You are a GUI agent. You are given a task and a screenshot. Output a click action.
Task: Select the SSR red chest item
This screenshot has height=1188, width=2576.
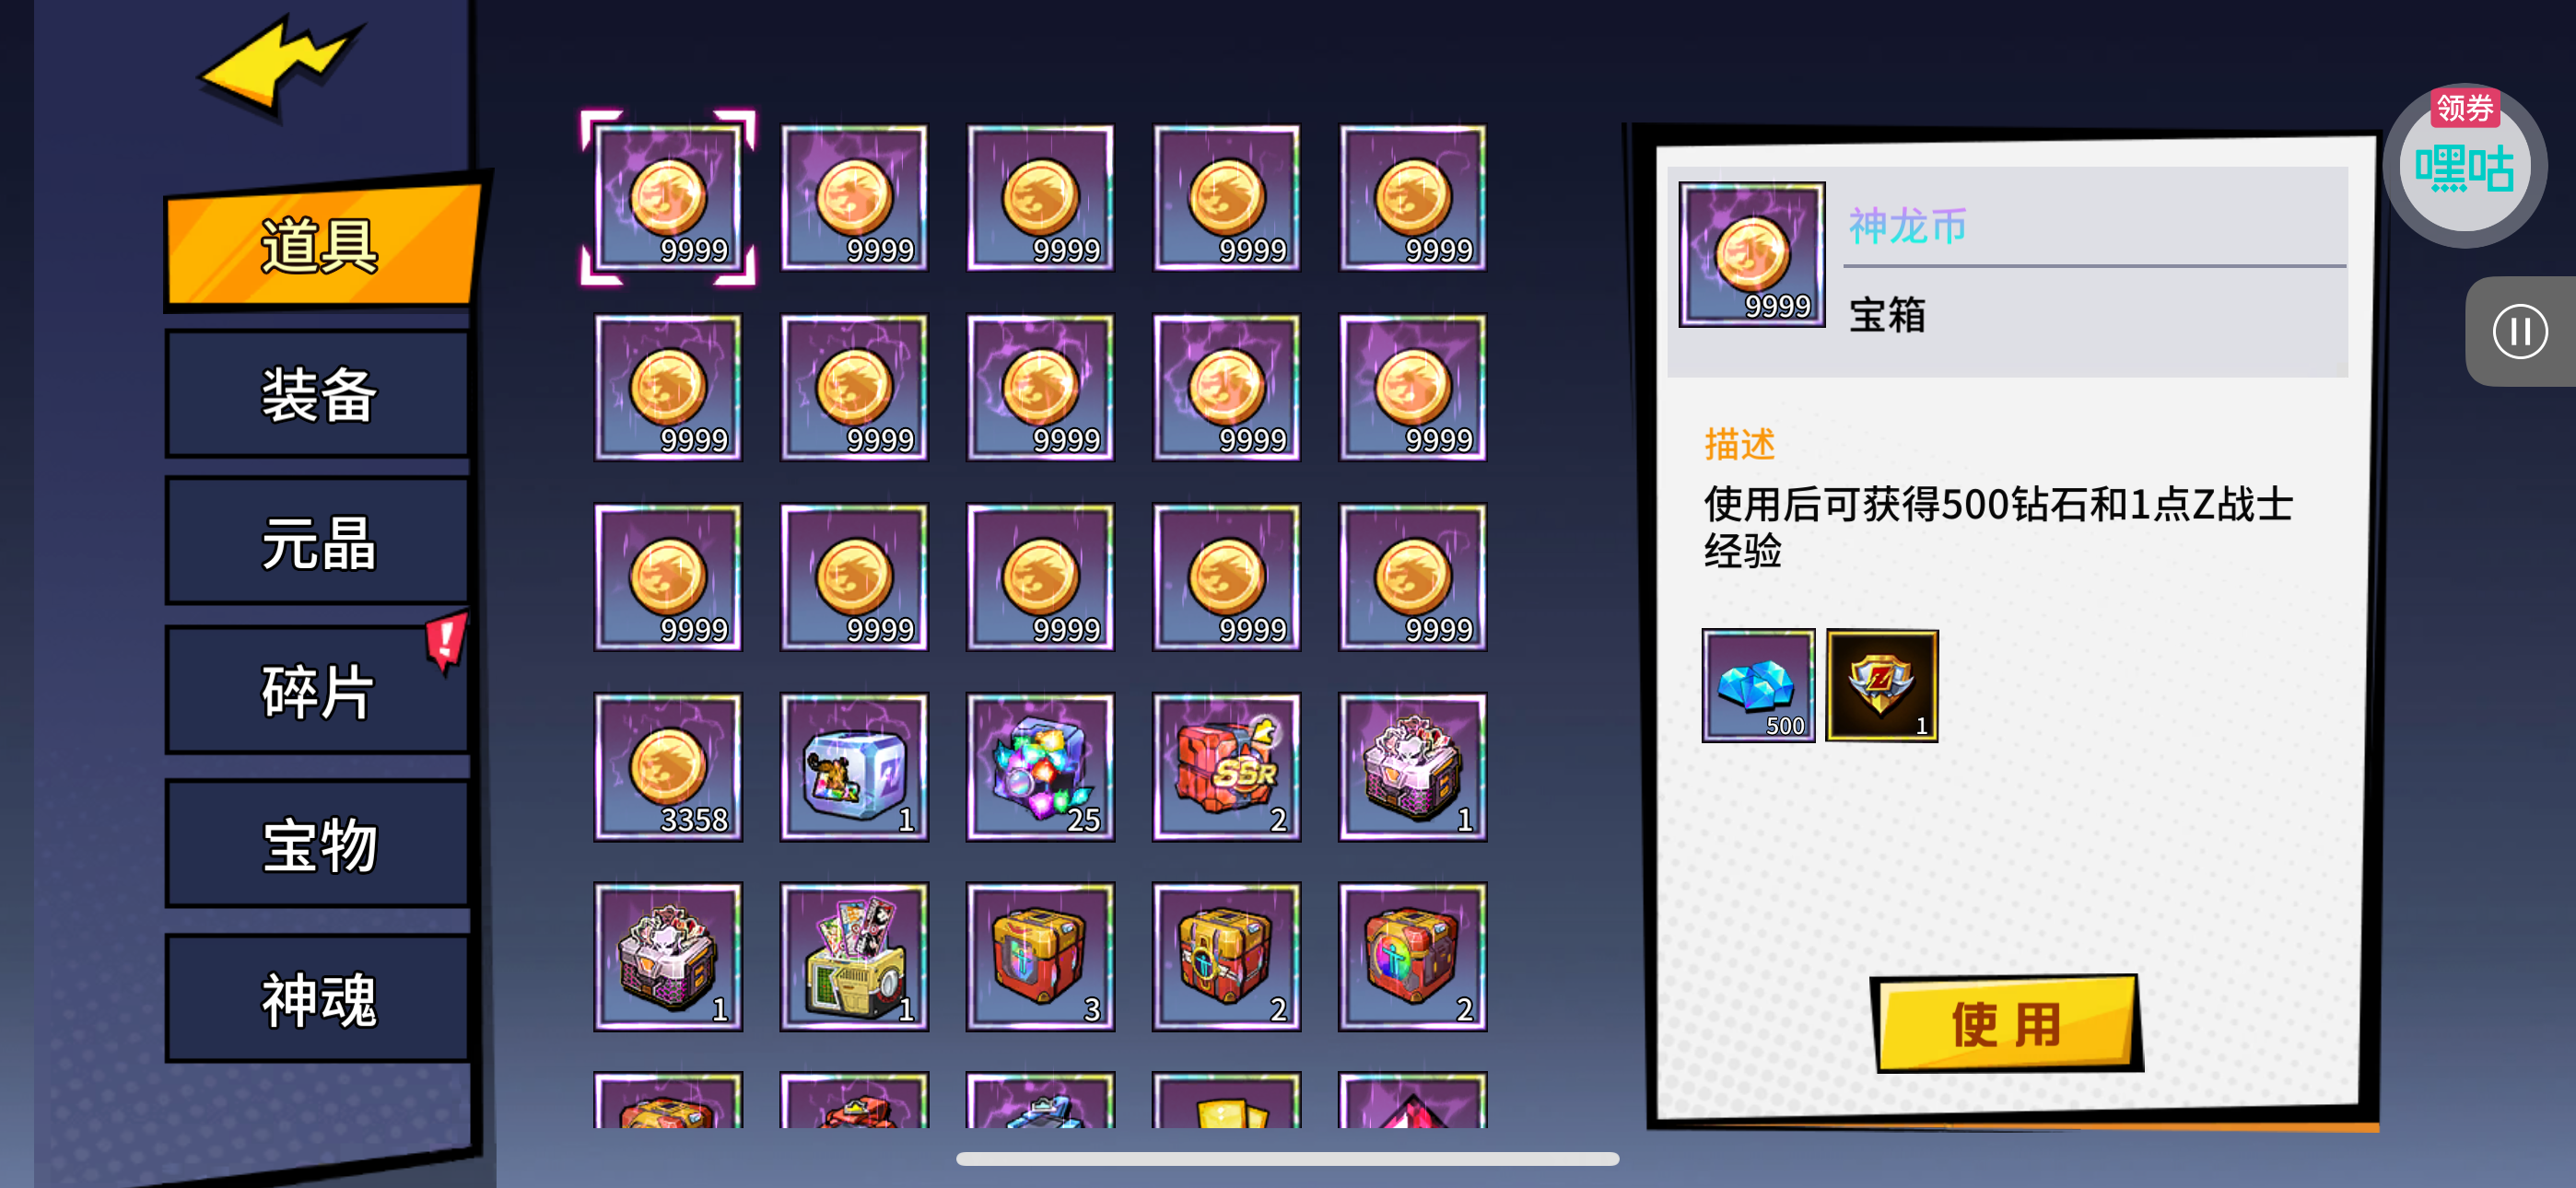1226,767
